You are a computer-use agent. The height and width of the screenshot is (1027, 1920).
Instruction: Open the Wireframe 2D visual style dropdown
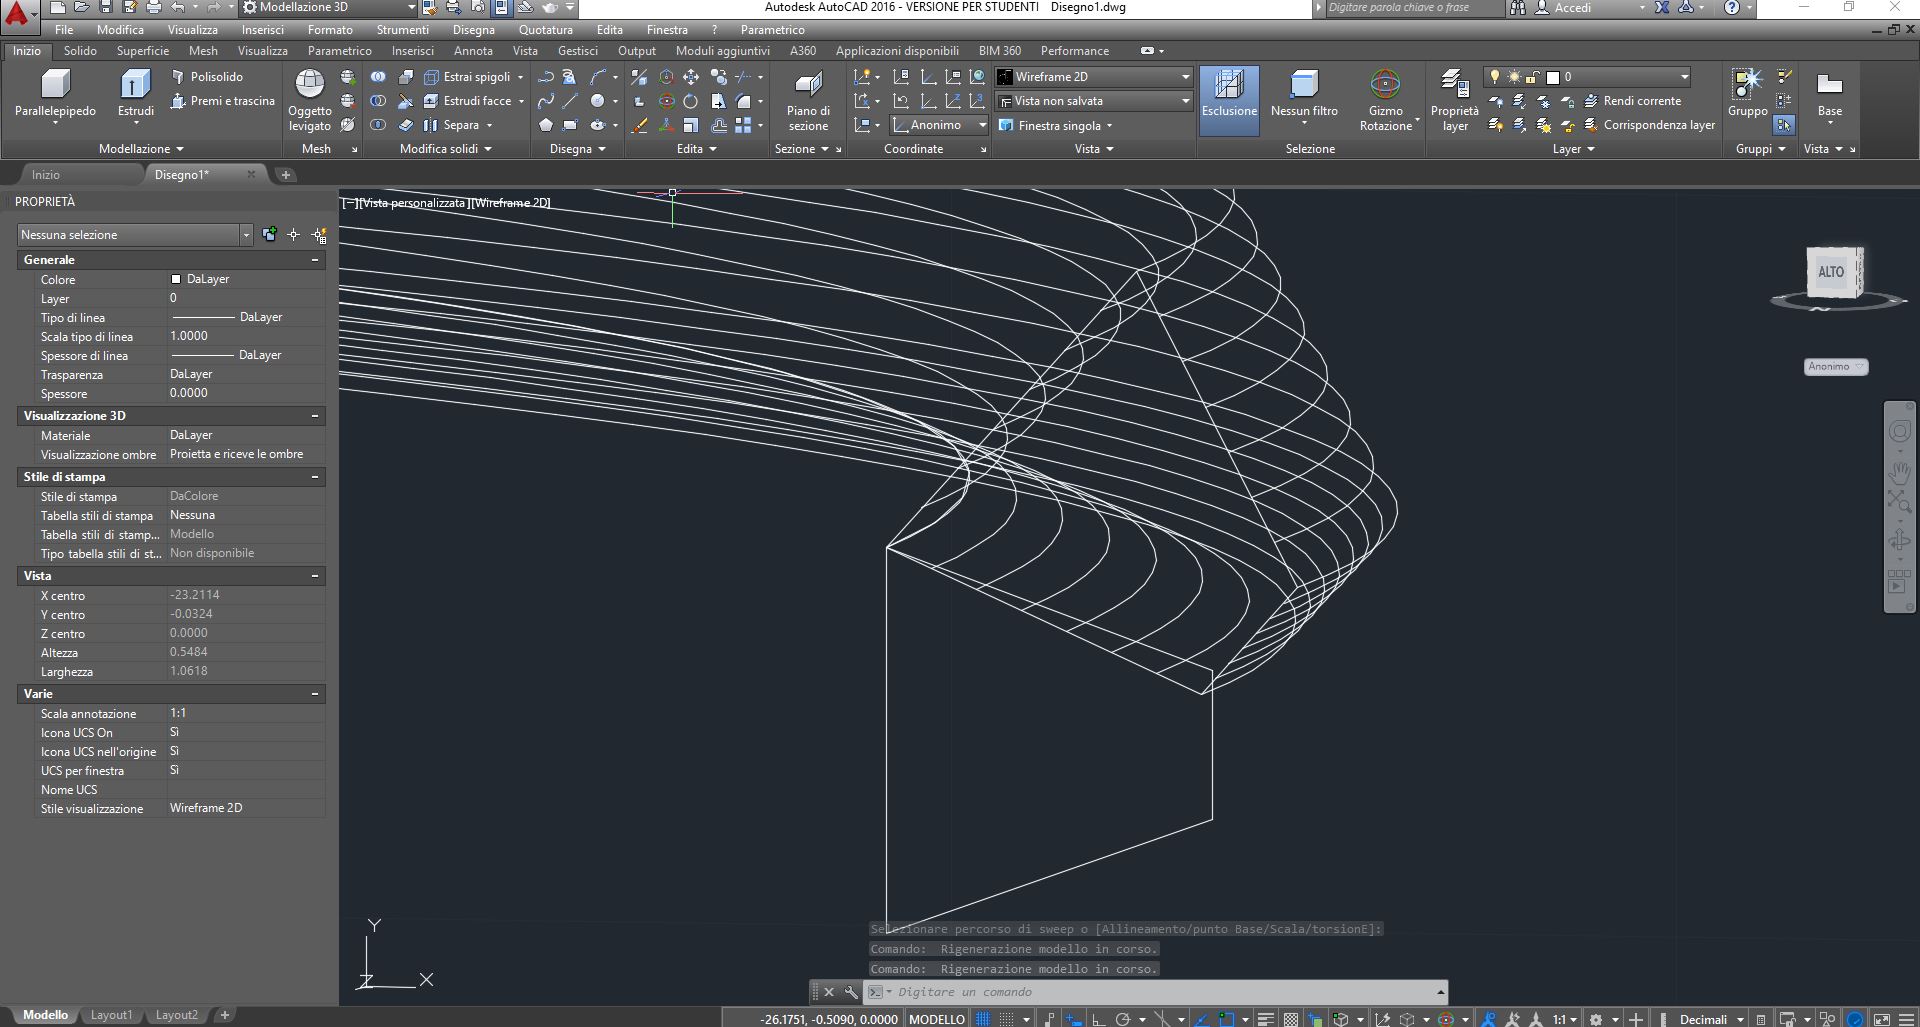[x=1094, y=77]
